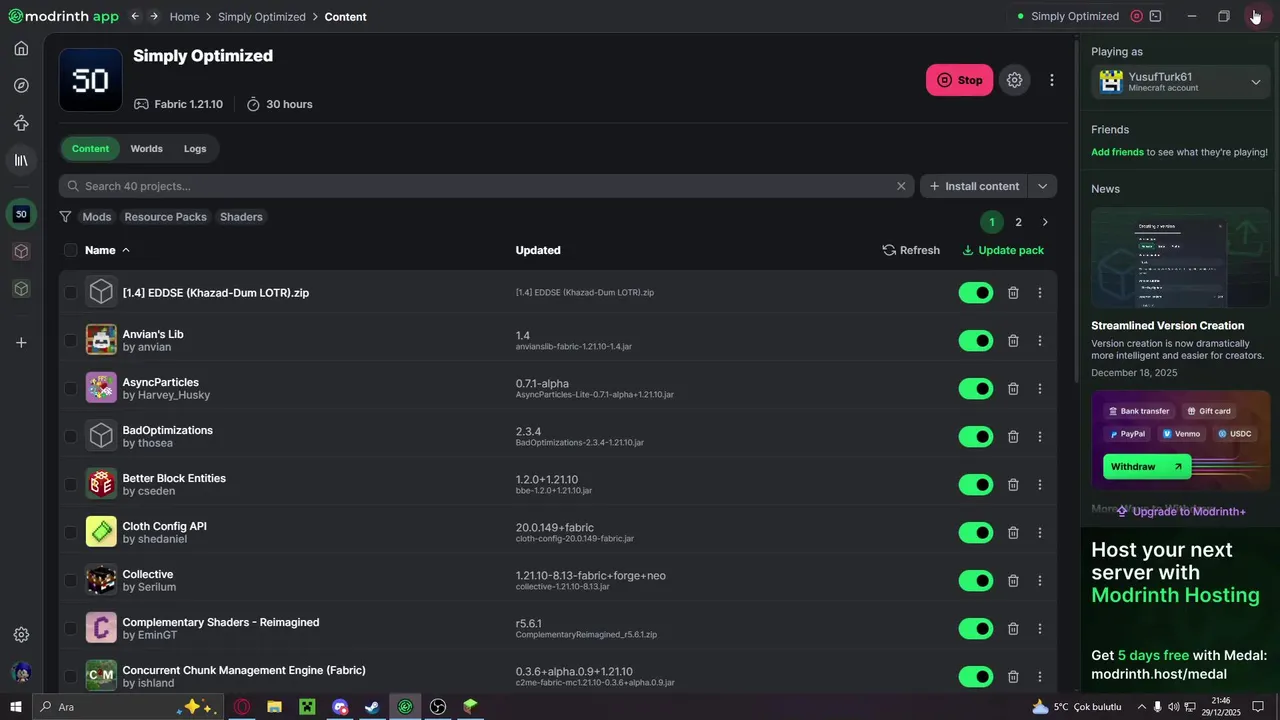Open the instance three-dot menu beside the gear
The width and height of the screenshot is (1280, 720).
pos(1051,80)
